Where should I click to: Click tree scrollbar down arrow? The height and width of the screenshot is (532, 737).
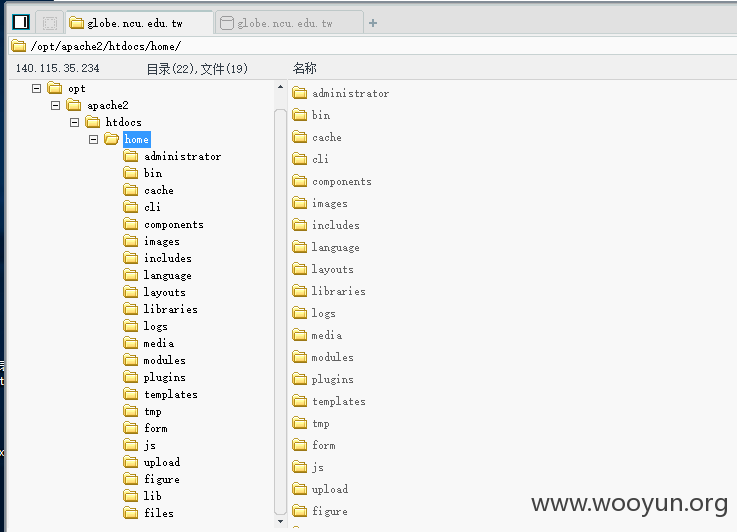point(280,521)
